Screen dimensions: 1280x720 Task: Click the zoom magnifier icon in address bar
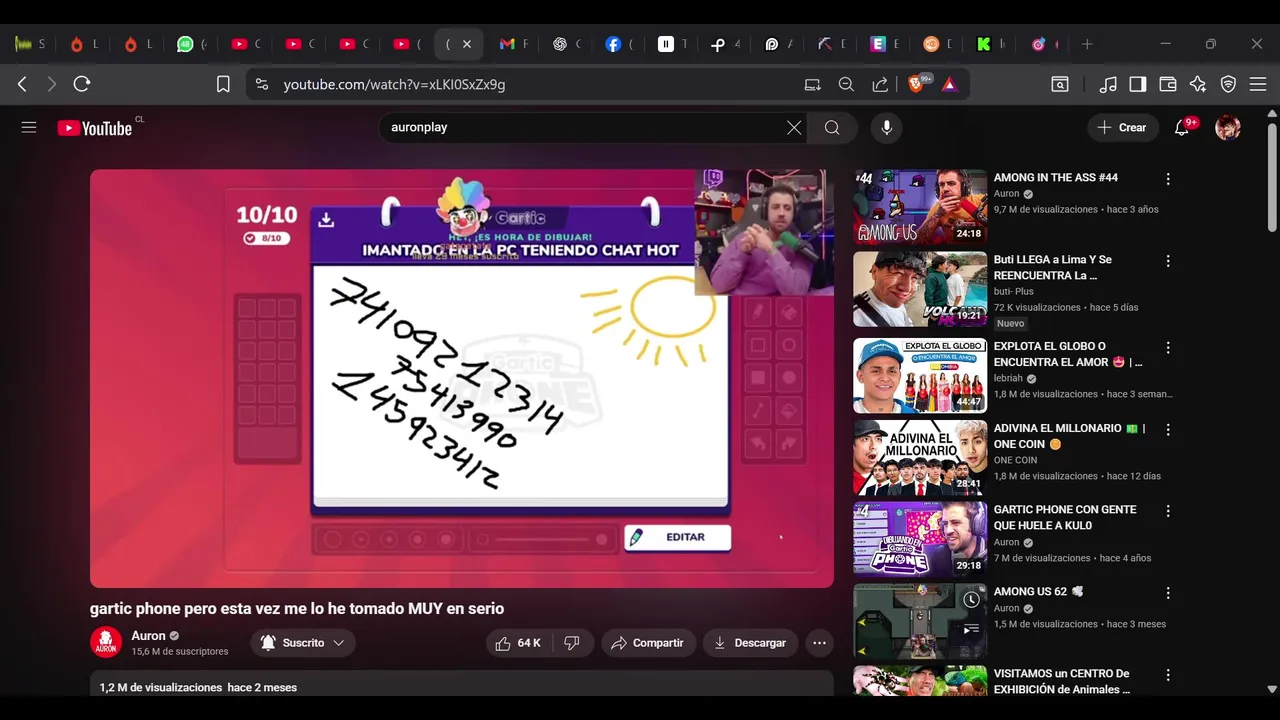coord(846,85)
